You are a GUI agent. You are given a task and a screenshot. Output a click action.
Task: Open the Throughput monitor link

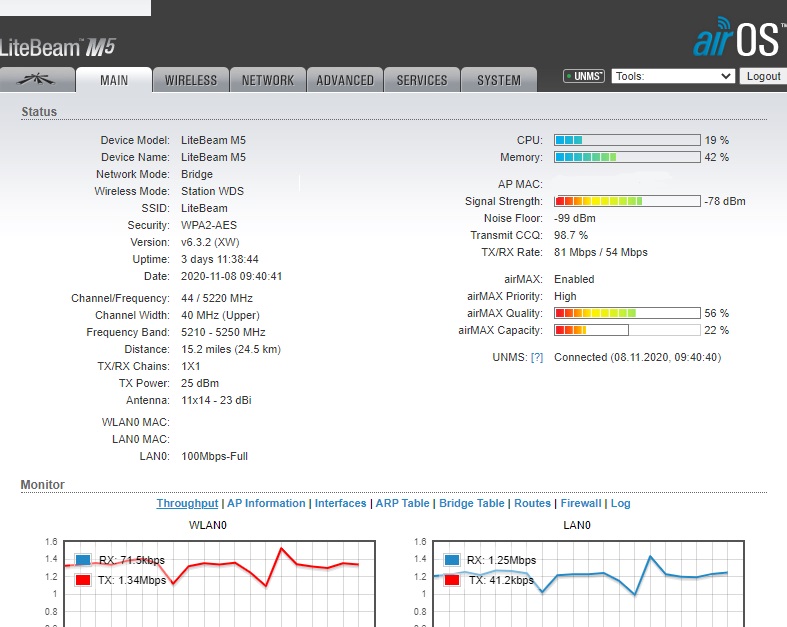point(187,503)
